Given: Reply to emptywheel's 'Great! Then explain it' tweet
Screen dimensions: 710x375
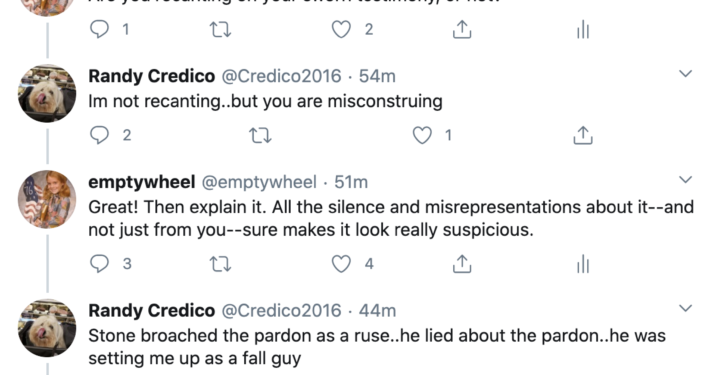Looking at the screenshot, I should 99,264.
